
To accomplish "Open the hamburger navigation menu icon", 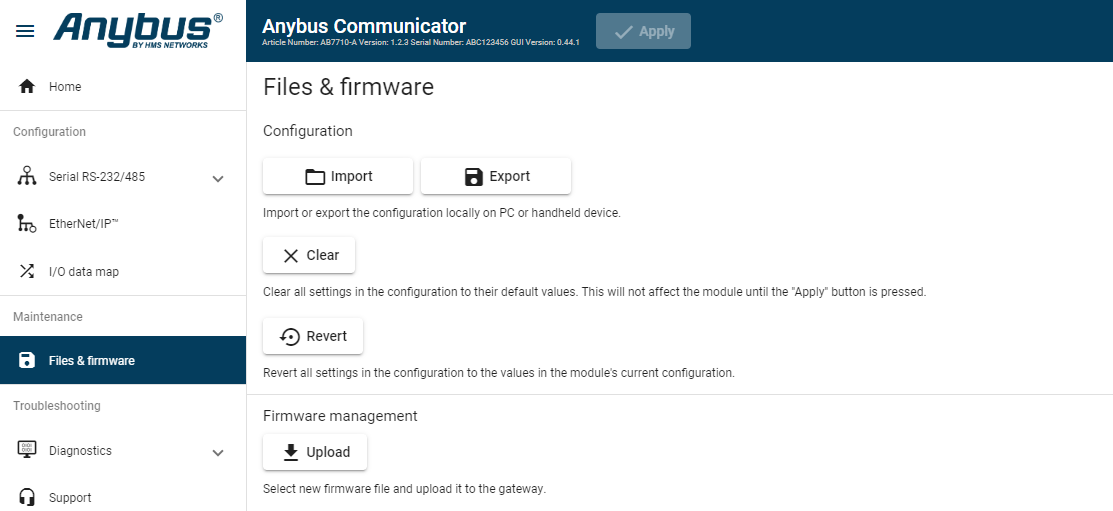I will pos(25,31).
